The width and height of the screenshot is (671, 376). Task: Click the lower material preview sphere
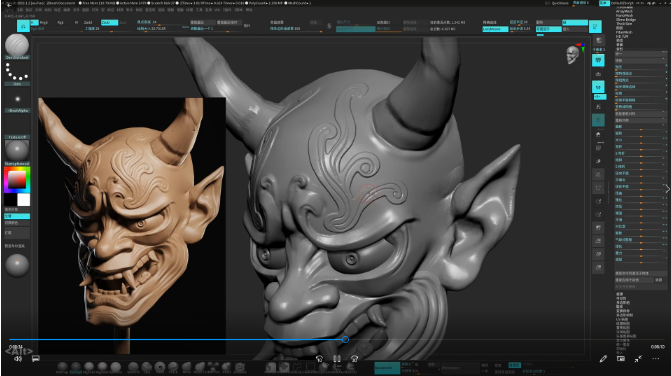[x=17, y=265]
